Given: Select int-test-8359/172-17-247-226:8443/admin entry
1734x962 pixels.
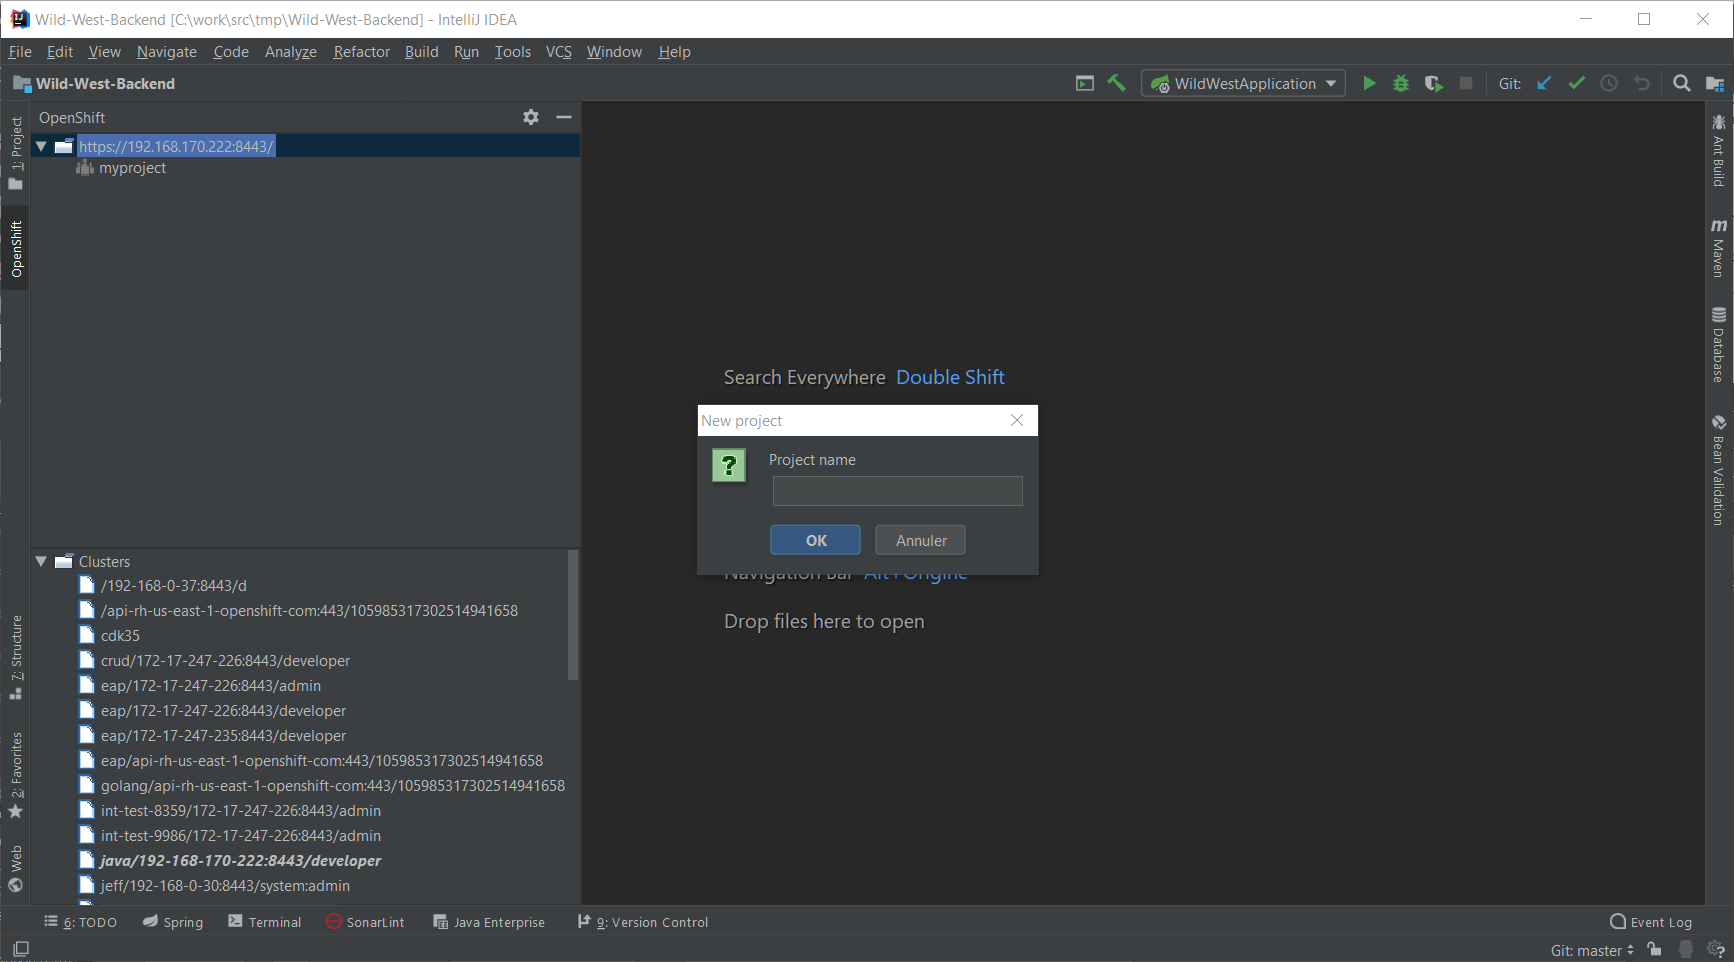Looking at the screenshot, I should pos(241,811).
